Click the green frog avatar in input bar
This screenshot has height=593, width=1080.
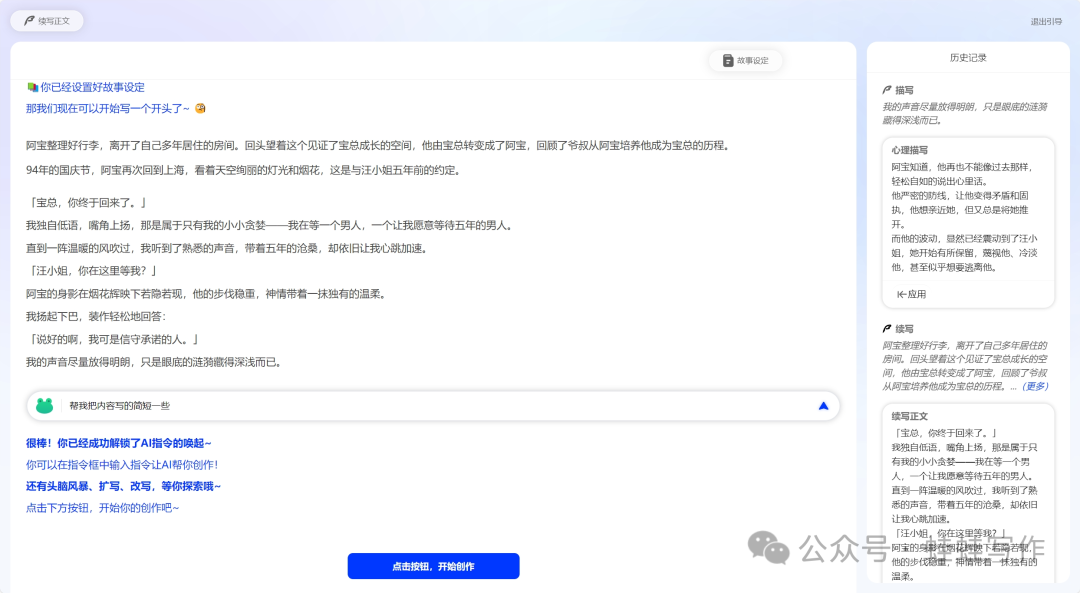click(43, 406)
